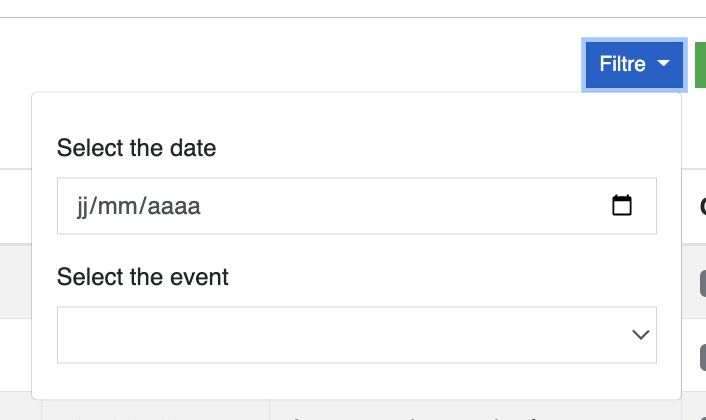
Task: Toggle the blue Filtre dropdown button
Action: pos(634,65)
